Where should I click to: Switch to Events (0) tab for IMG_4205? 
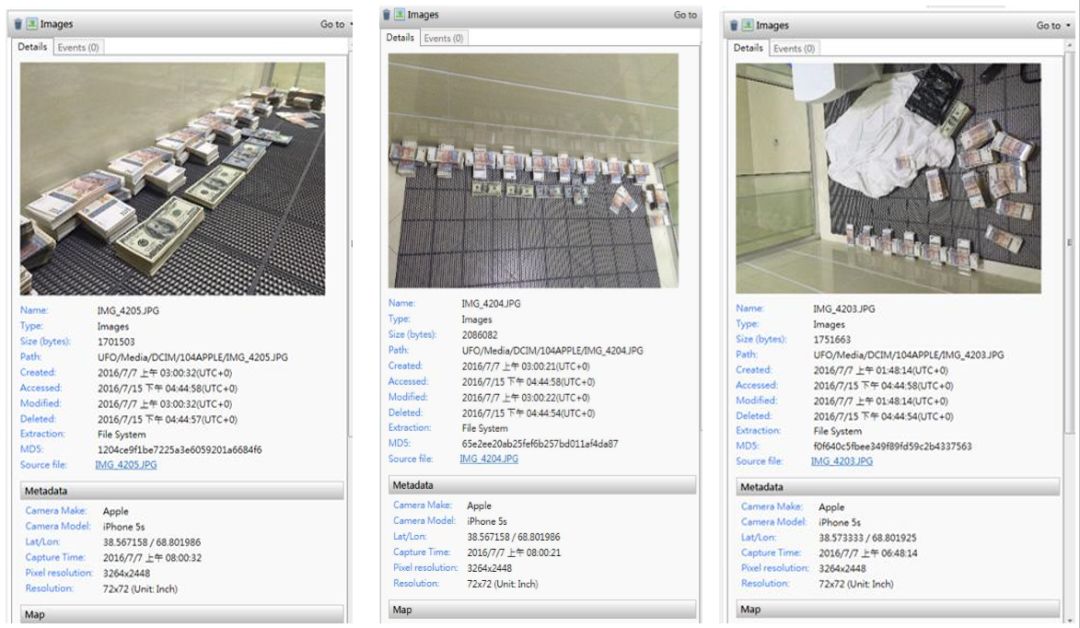[x=79, y=47]
